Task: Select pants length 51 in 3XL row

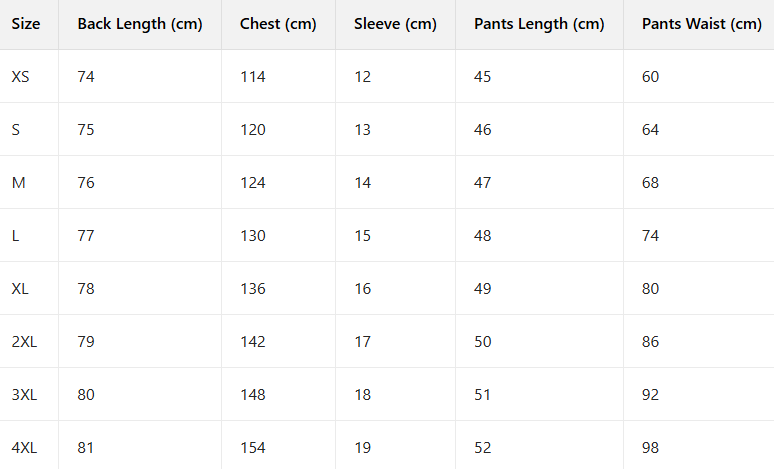Action: click(483, 394)
